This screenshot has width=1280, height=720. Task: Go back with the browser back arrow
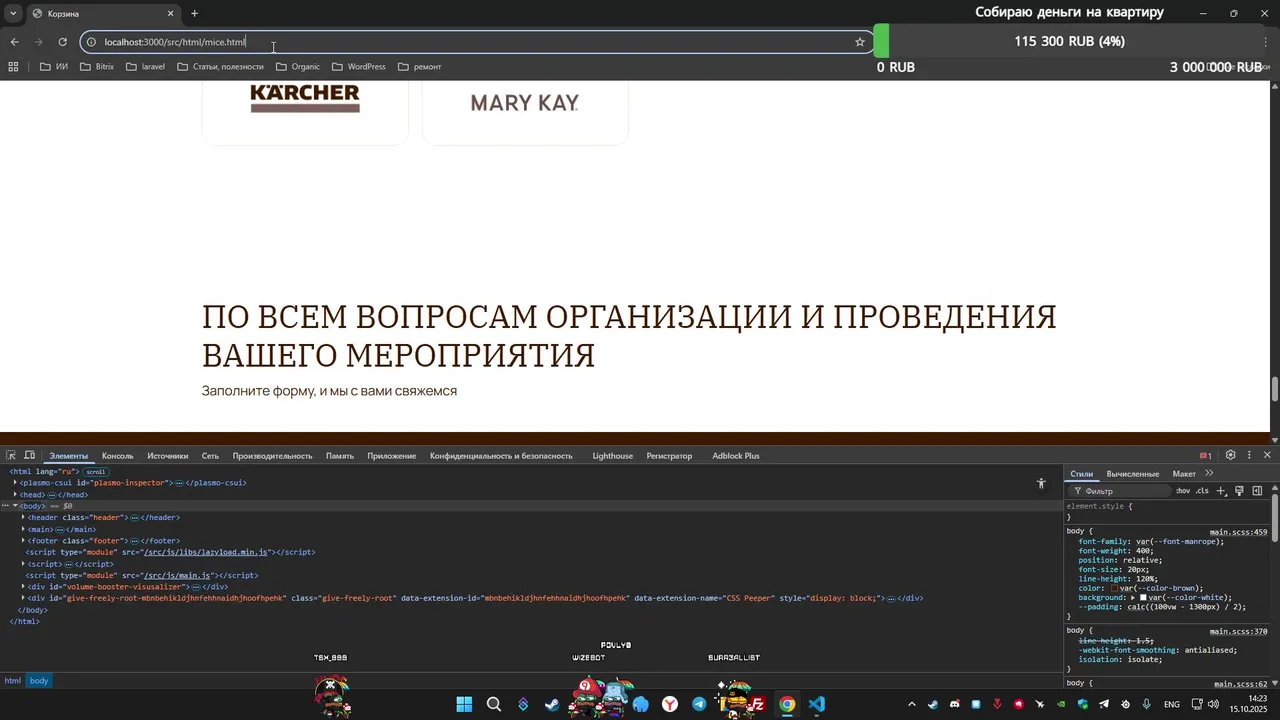click(x=14, y=42)
